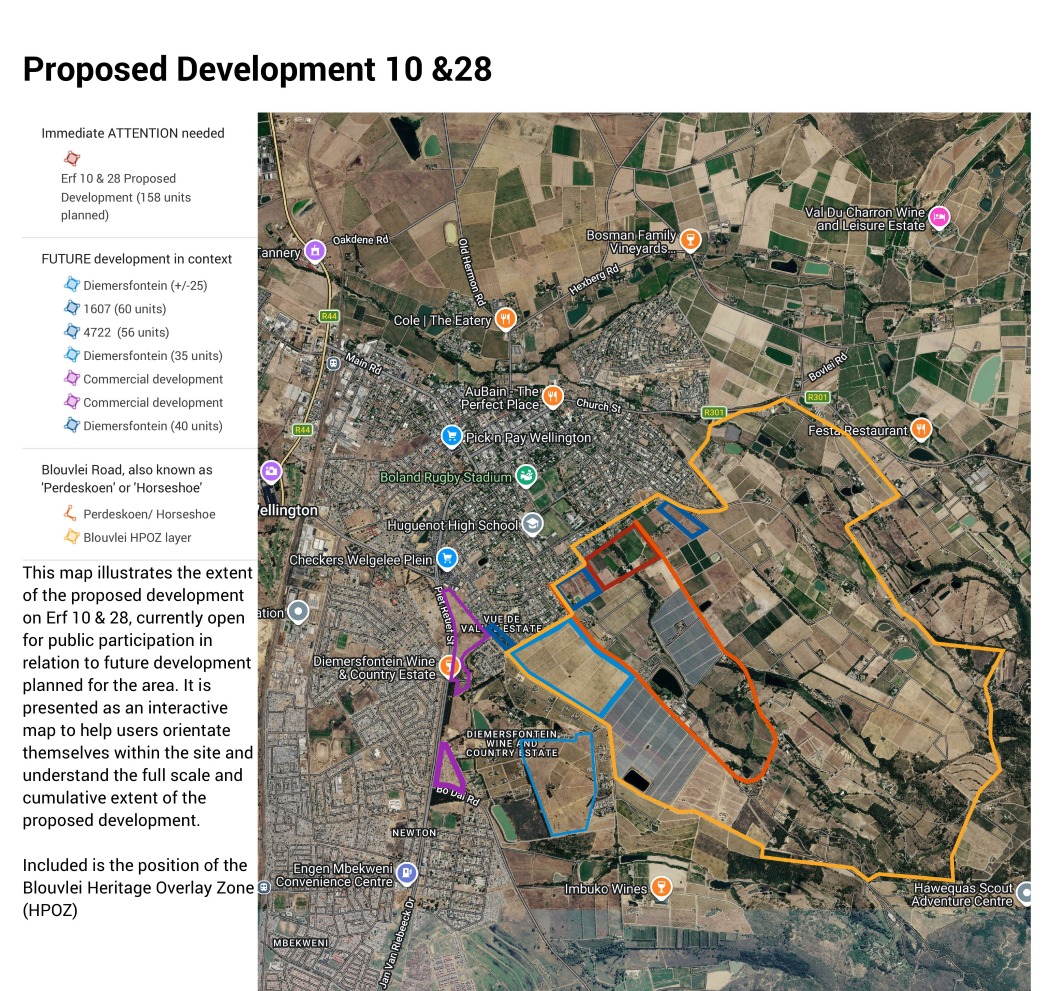Click the Perdeskoen/ Horseshoe line icon

click(x=71, y=514)
